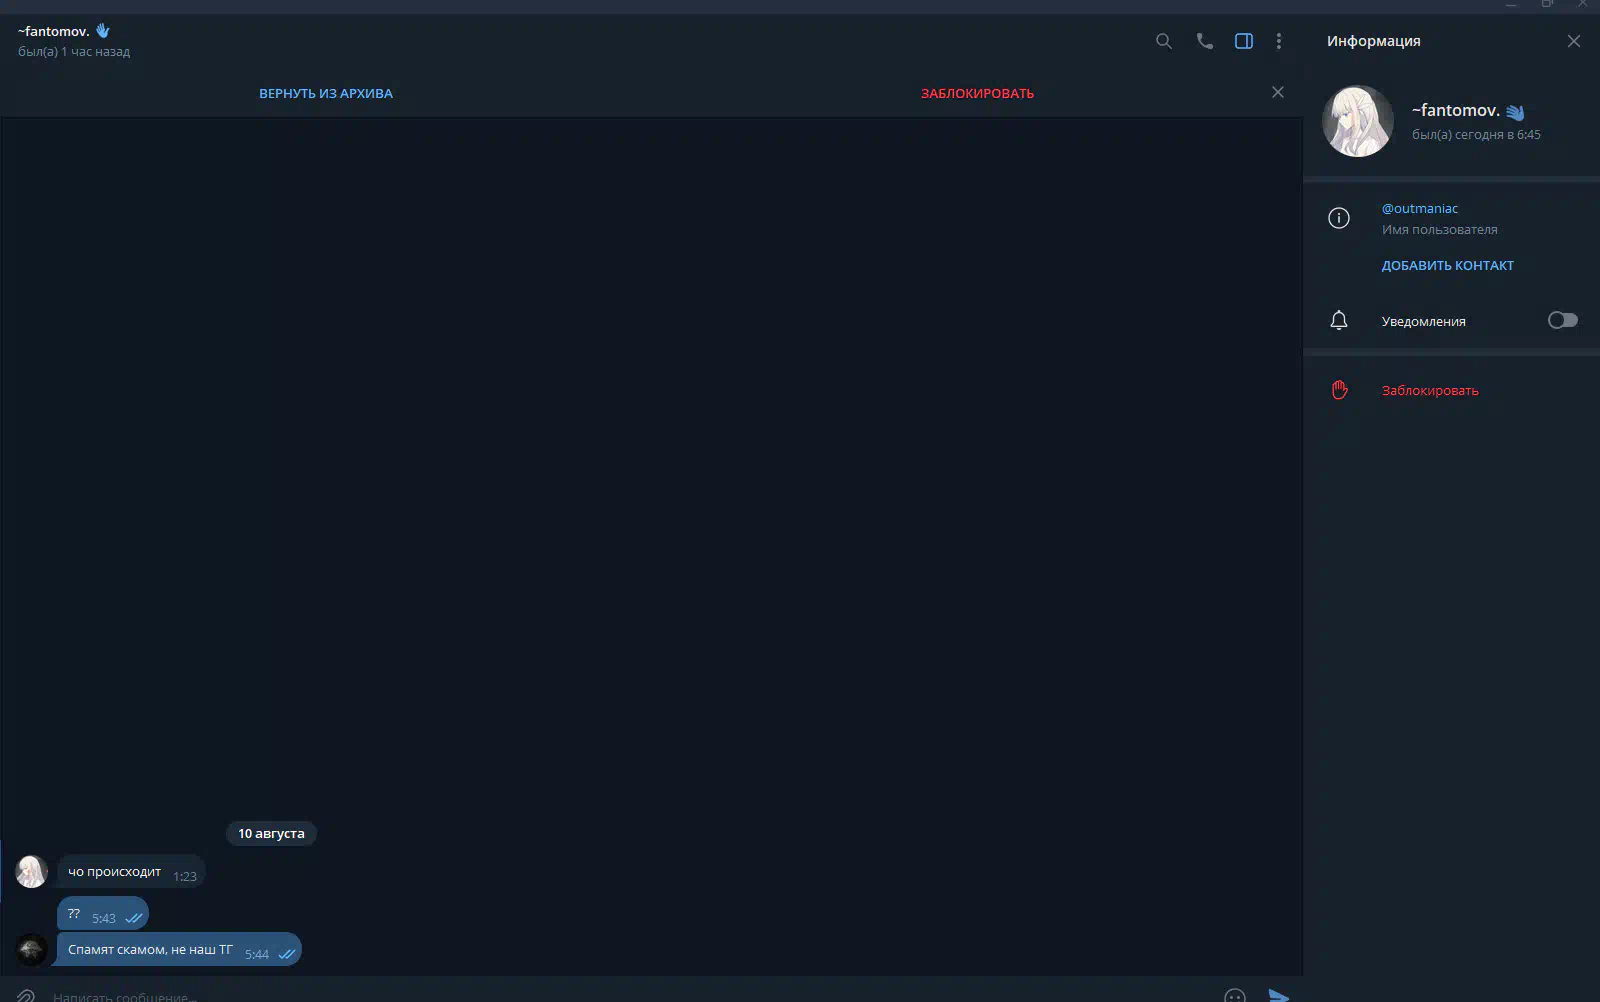Open the emoji picker
Screen dimensions: 1600x1002
[x=1235, y=995]
